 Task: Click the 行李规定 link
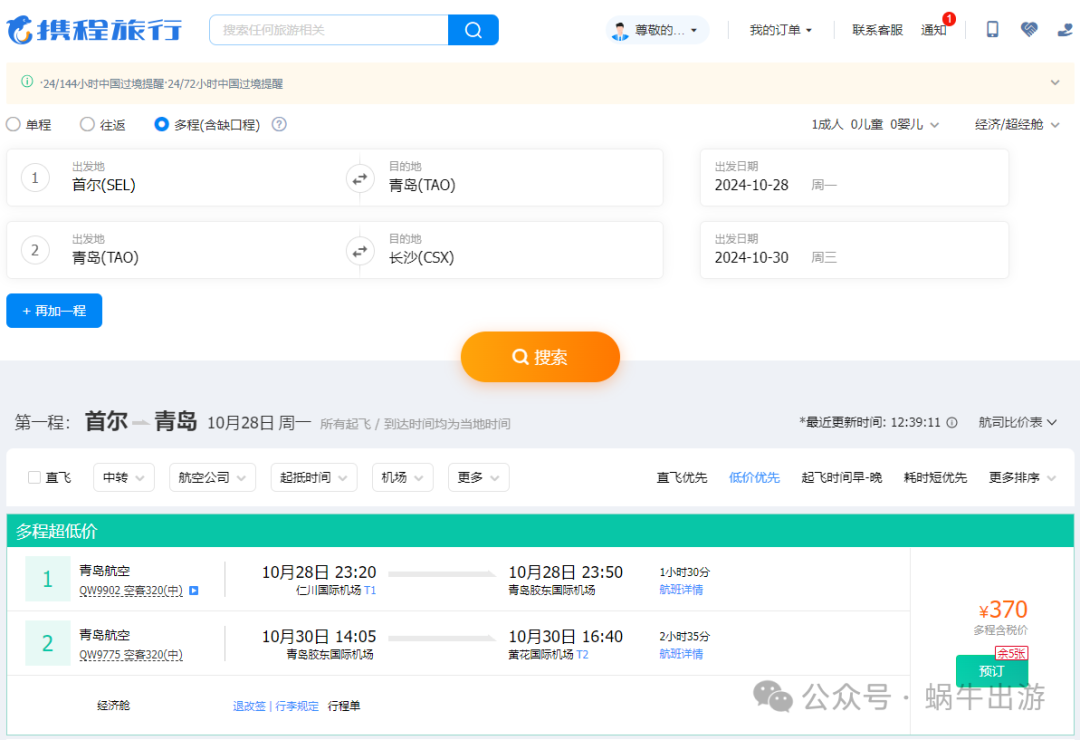coord(297,706)
